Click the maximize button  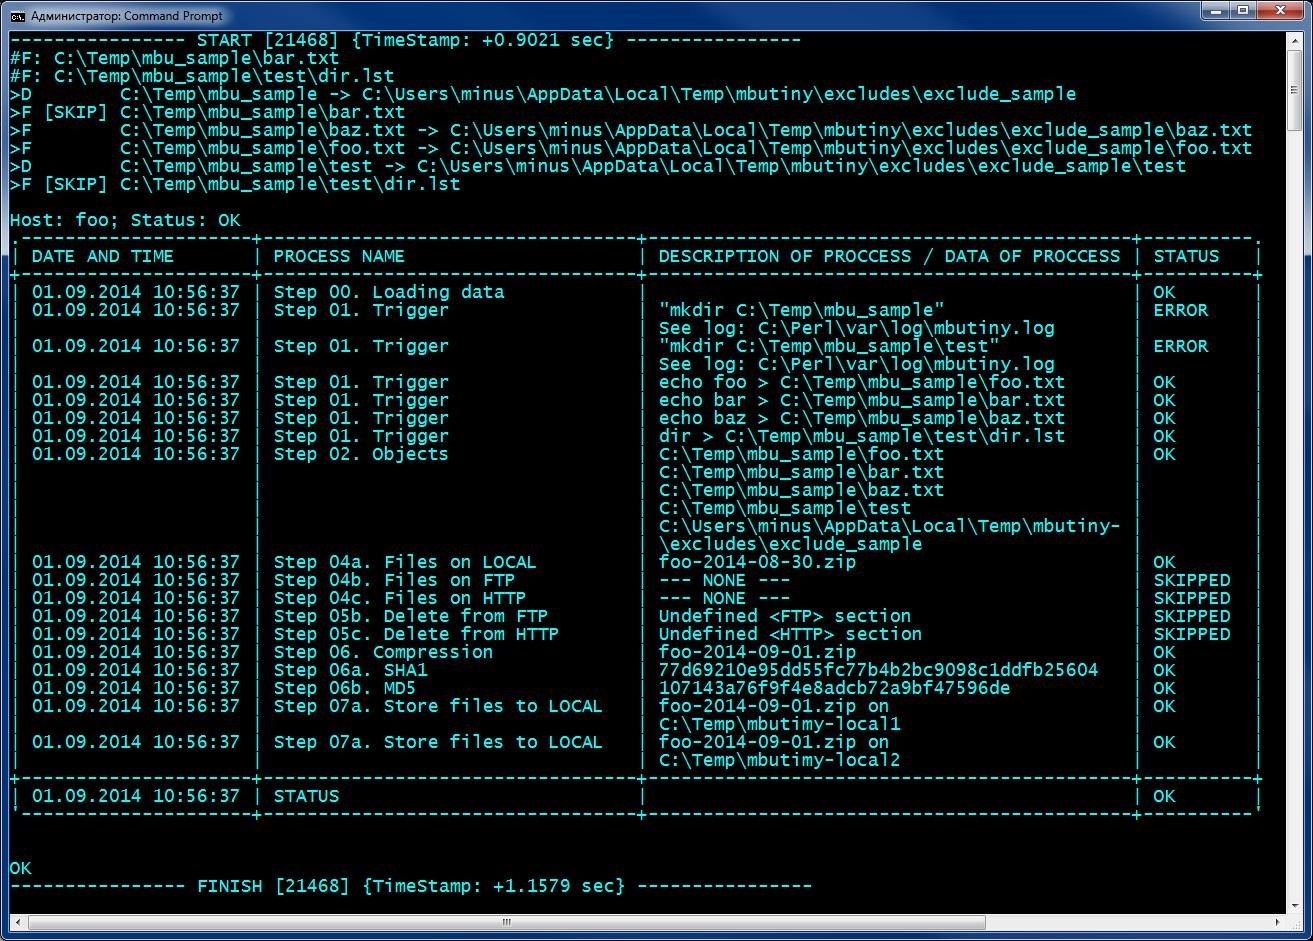pyautogui.click(x=1243, y=11)
